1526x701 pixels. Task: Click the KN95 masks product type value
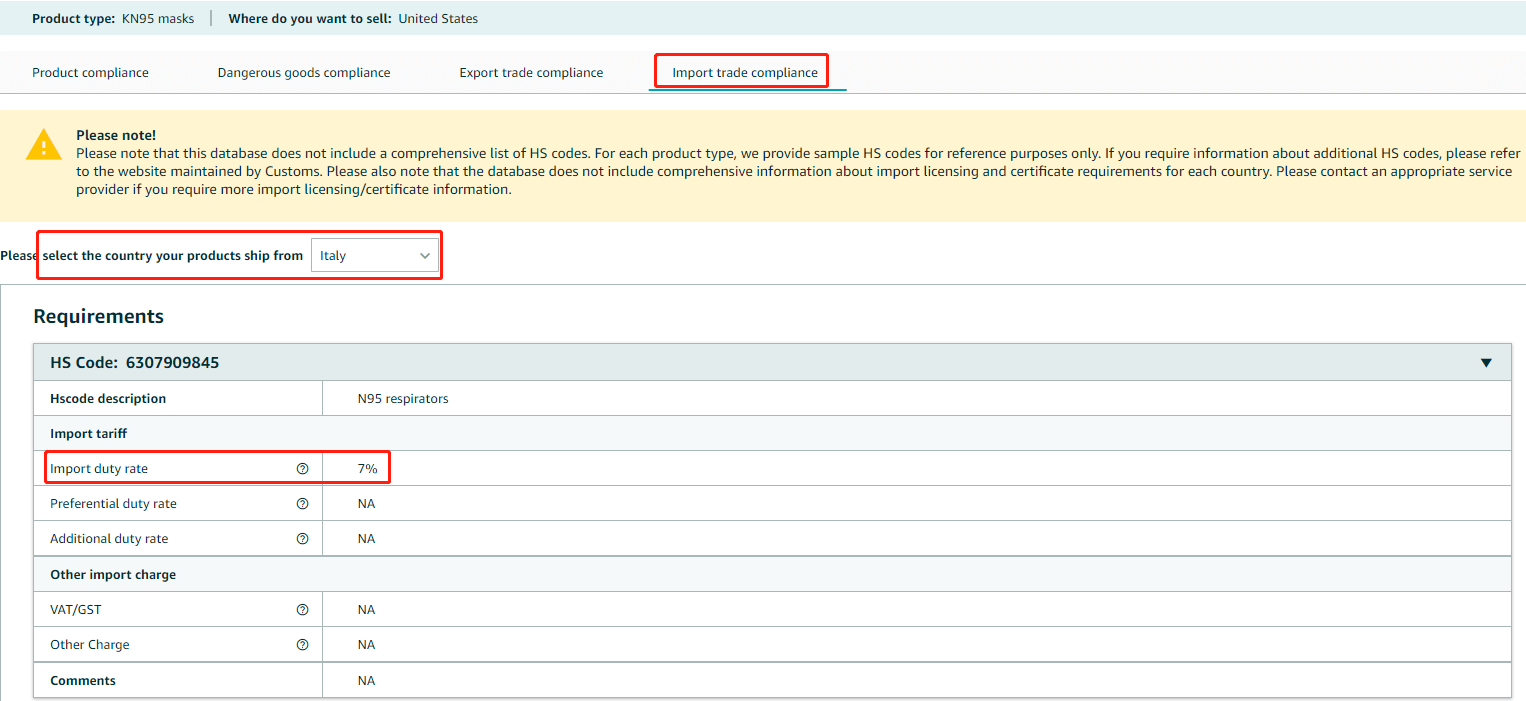point(158,18)
